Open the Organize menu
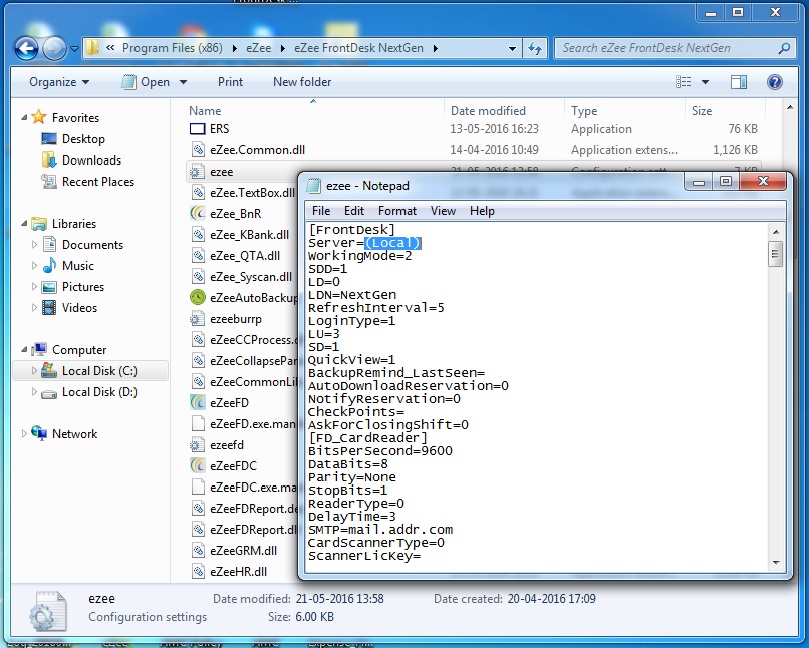809x648 pixels. click(x=59, y=82)
